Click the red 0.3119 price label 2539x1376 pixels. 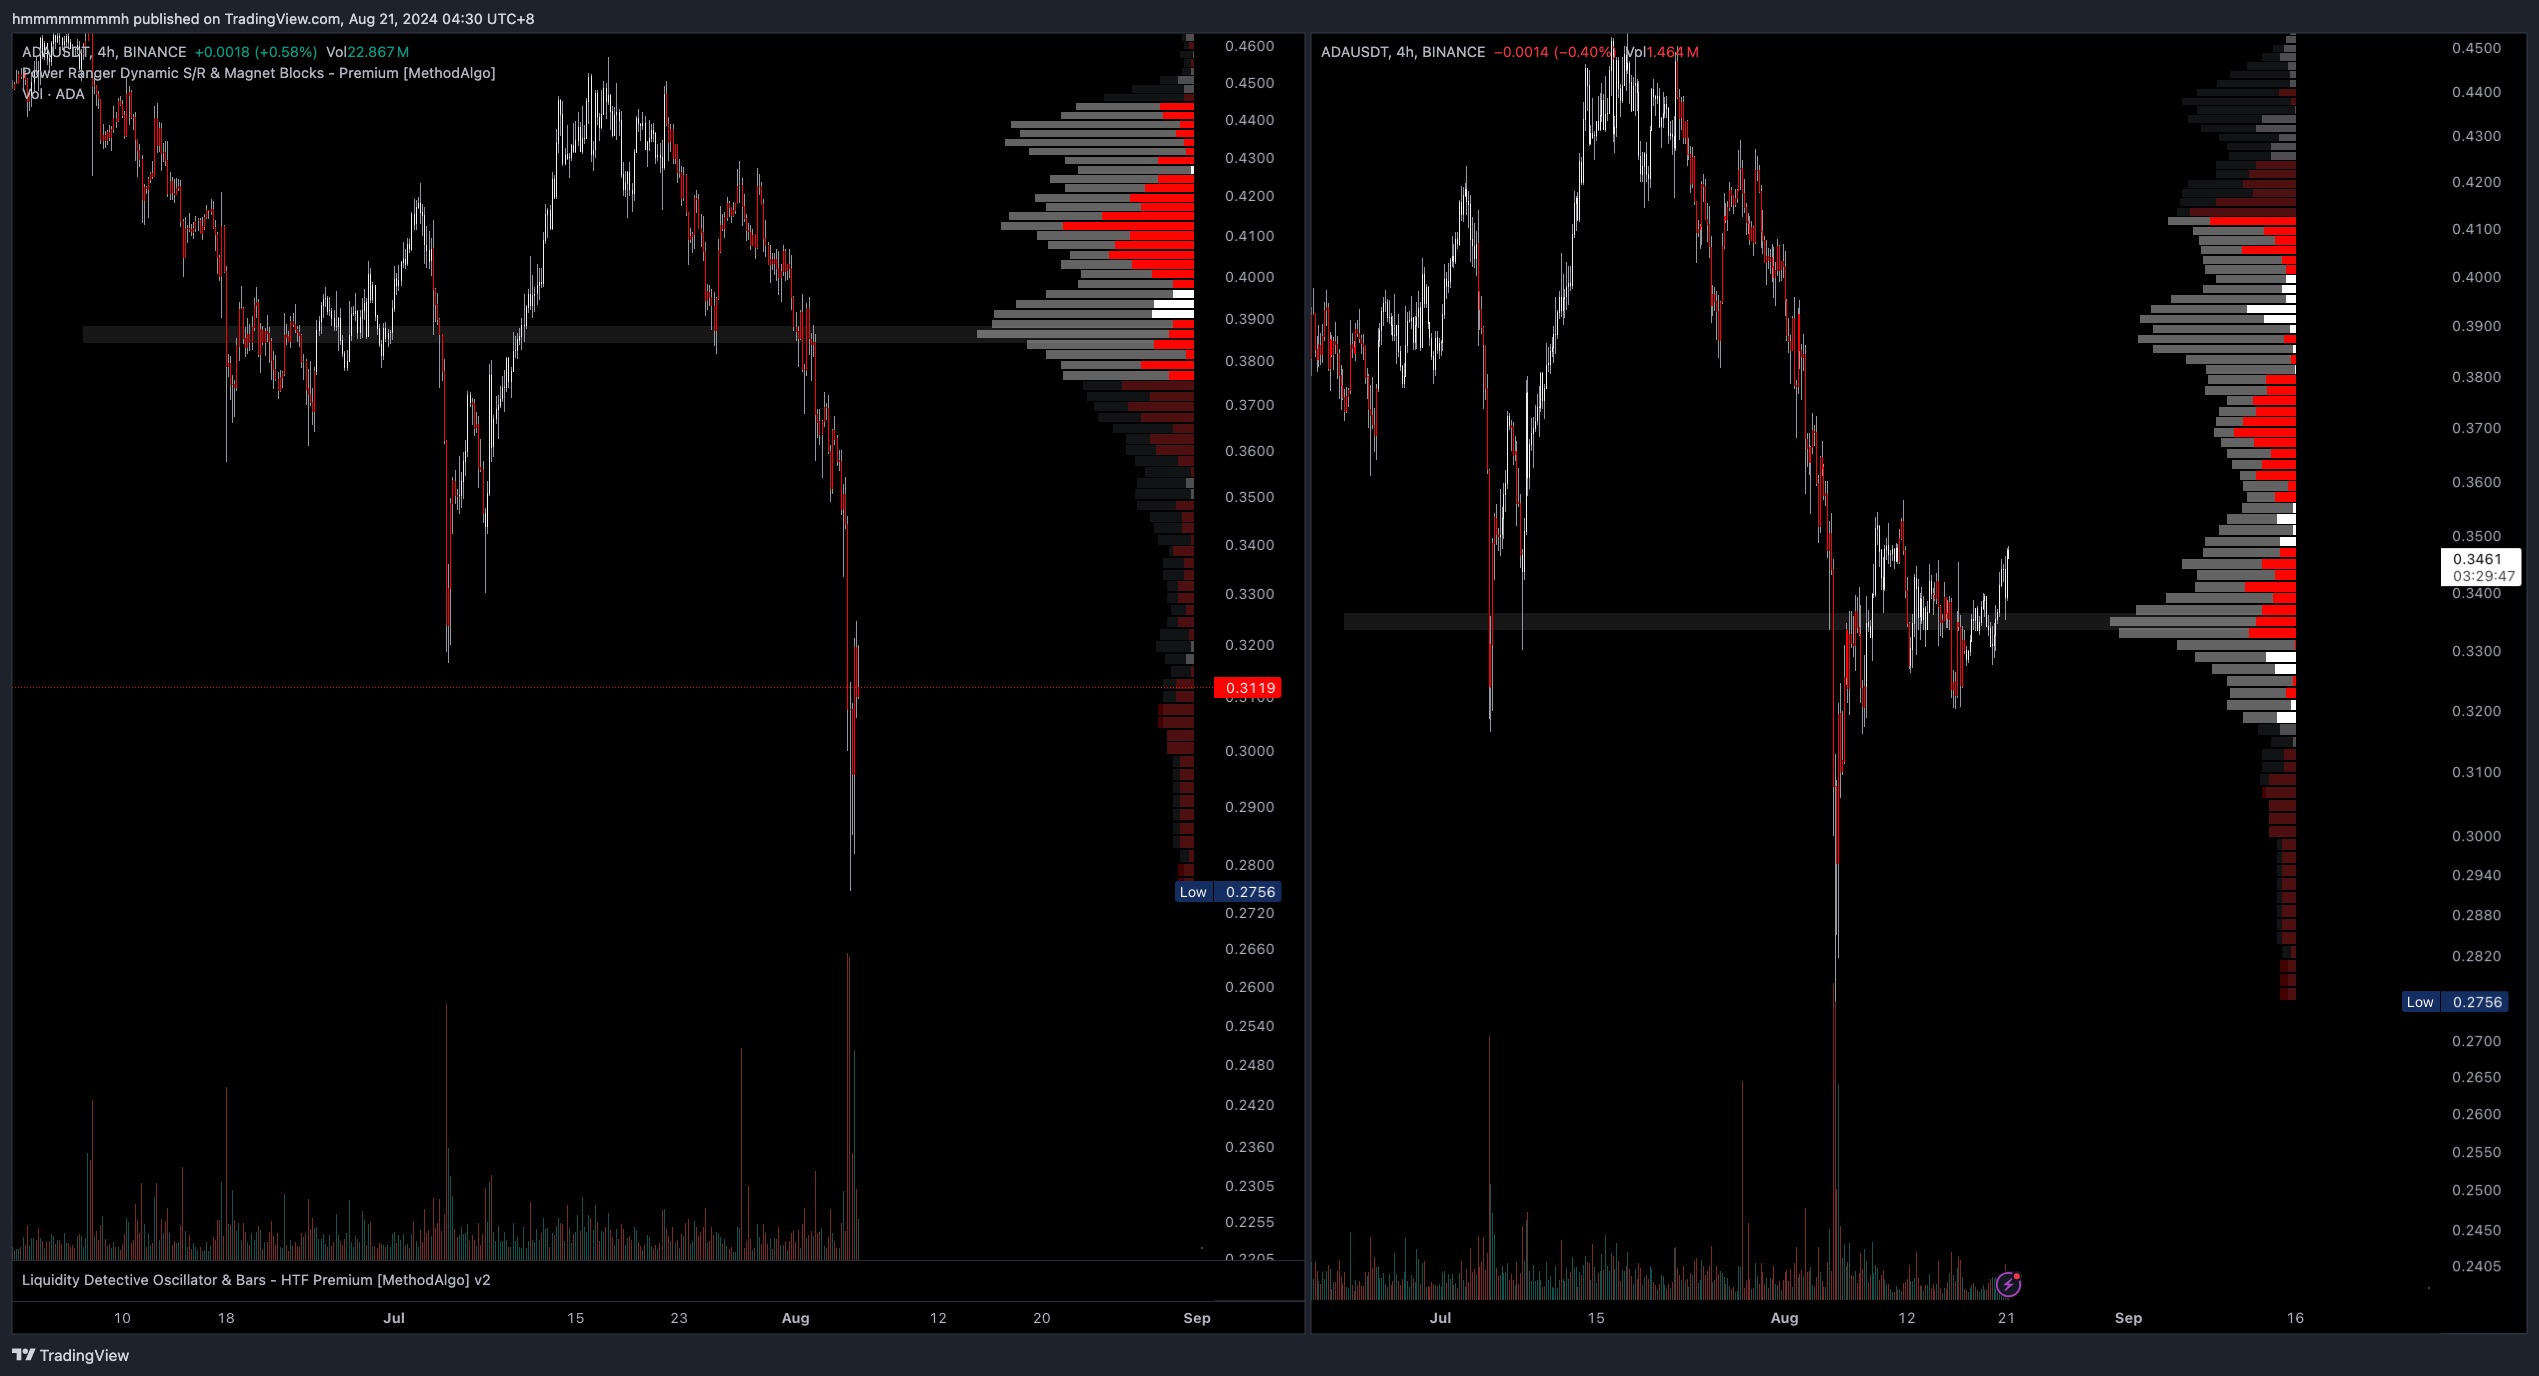point(1248,688)
